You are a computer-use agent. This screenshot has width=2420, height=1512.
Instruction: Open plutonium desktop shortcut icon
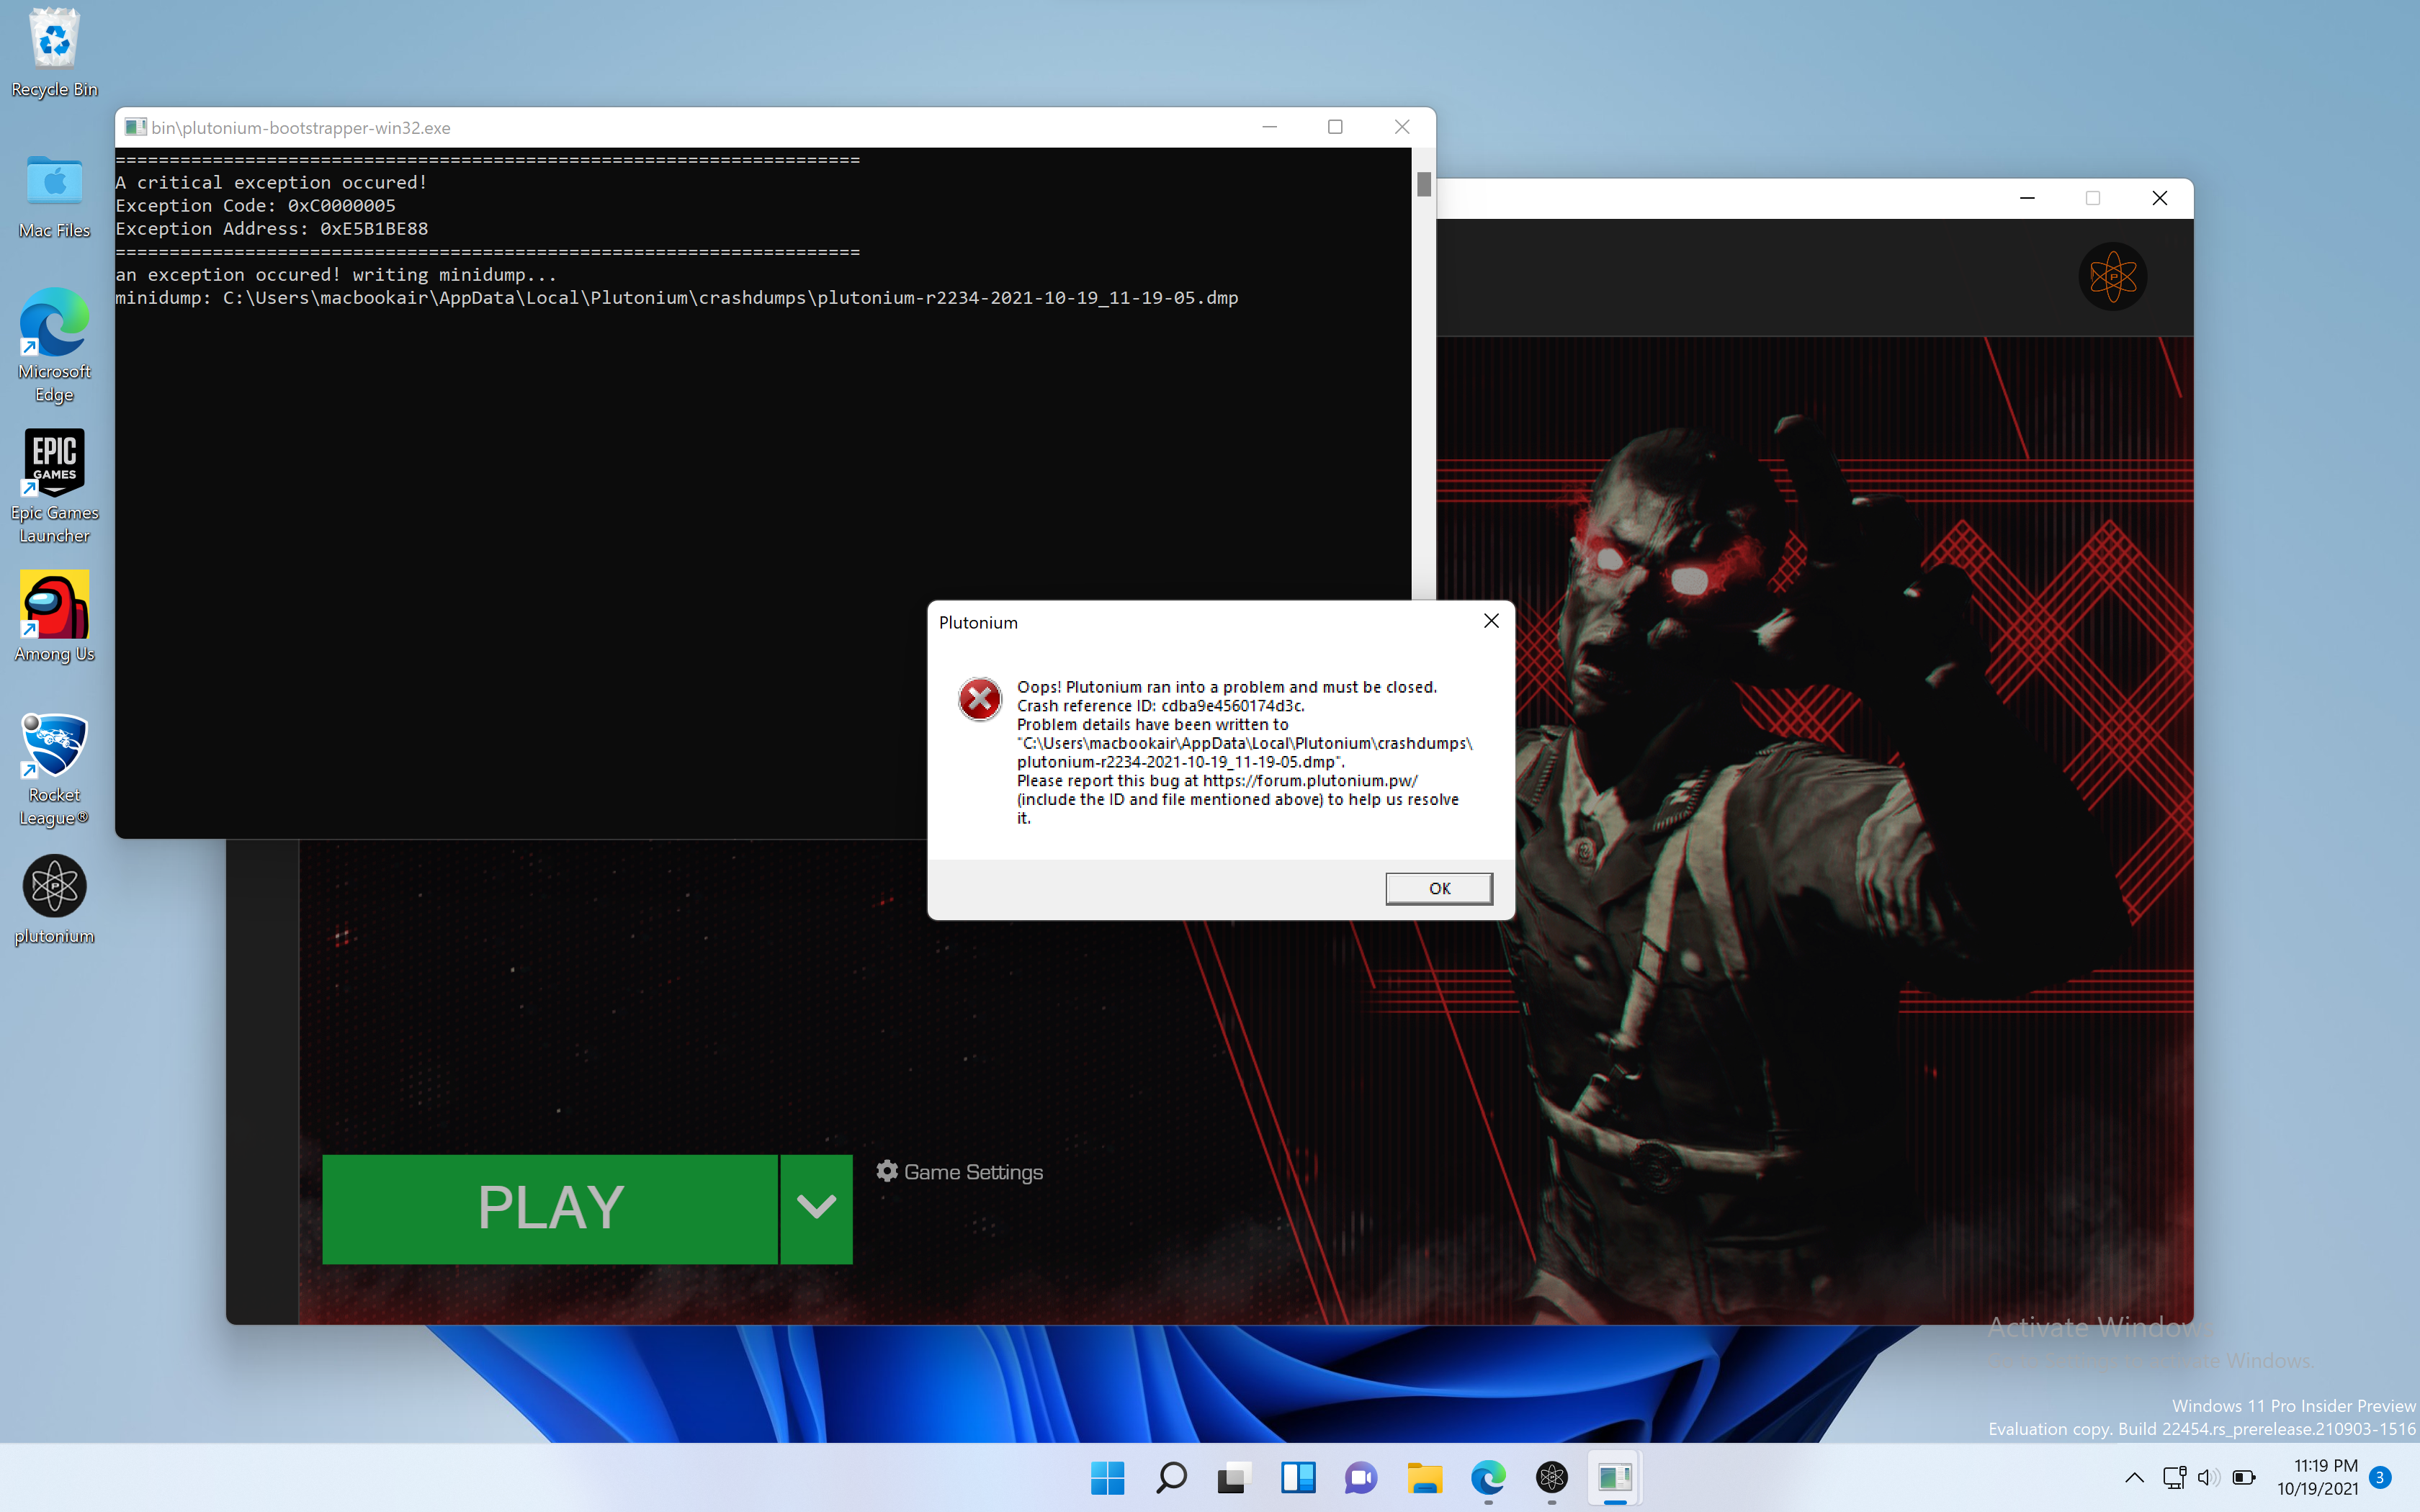pos(54,886)
